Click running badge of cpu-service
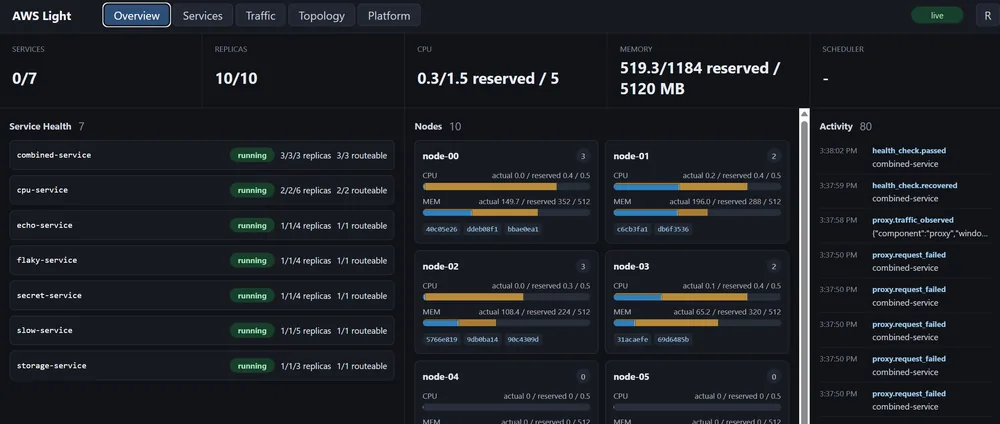This screenshot has width=1000, height=424. tap(252, 190)
